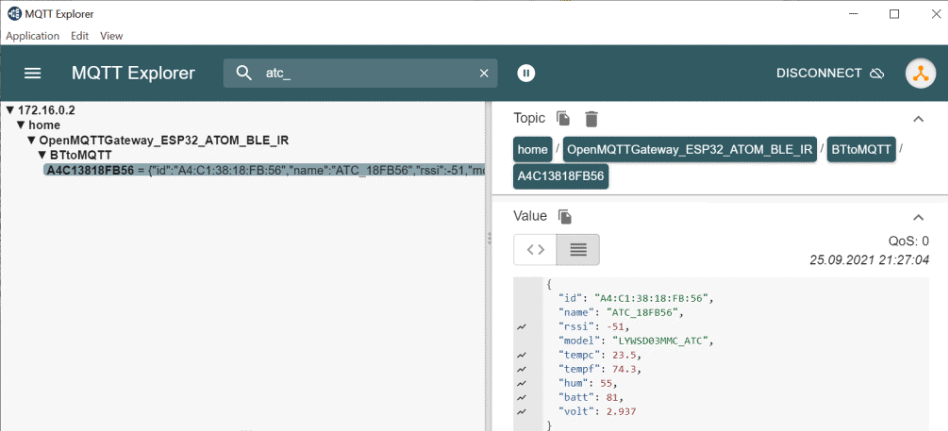Click the cloud-off icon beside DISCONNECT
948x431 pixels.
[877, 73]
